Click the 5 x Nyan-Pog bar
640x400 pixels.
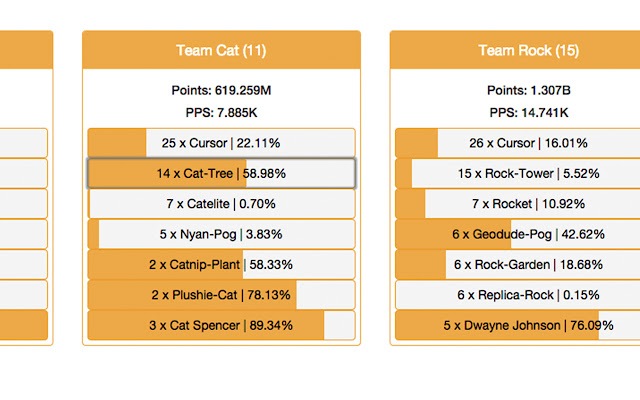click(x=221, y=234)
